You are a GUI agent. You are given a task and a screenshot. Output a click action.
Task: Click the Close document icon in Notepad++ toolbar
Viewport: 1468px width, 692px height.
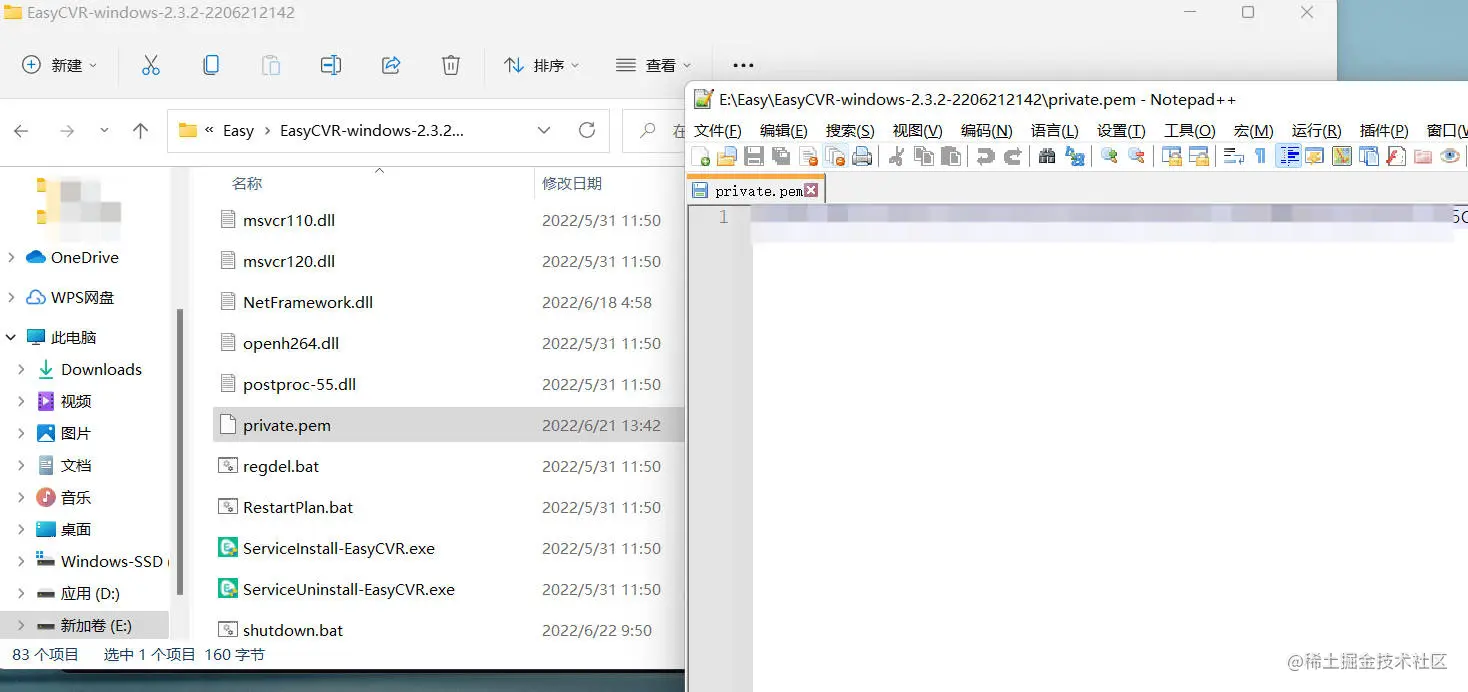[808, 156]
